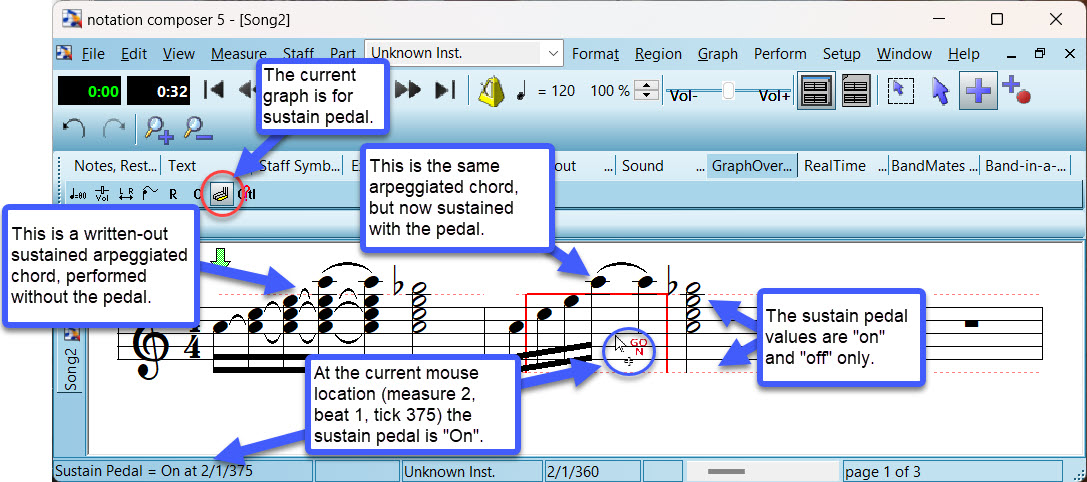The width and height of the screenshot is (1087, 482).
Task: Switch to the Notes, Rests palette tab
Action: tap(116, 166)
